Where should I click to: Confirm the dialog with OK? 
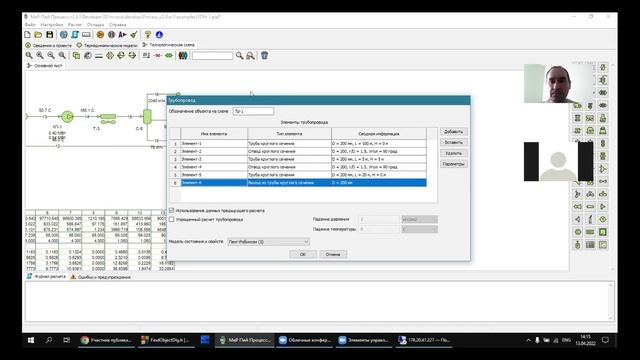tap(302, 254)
